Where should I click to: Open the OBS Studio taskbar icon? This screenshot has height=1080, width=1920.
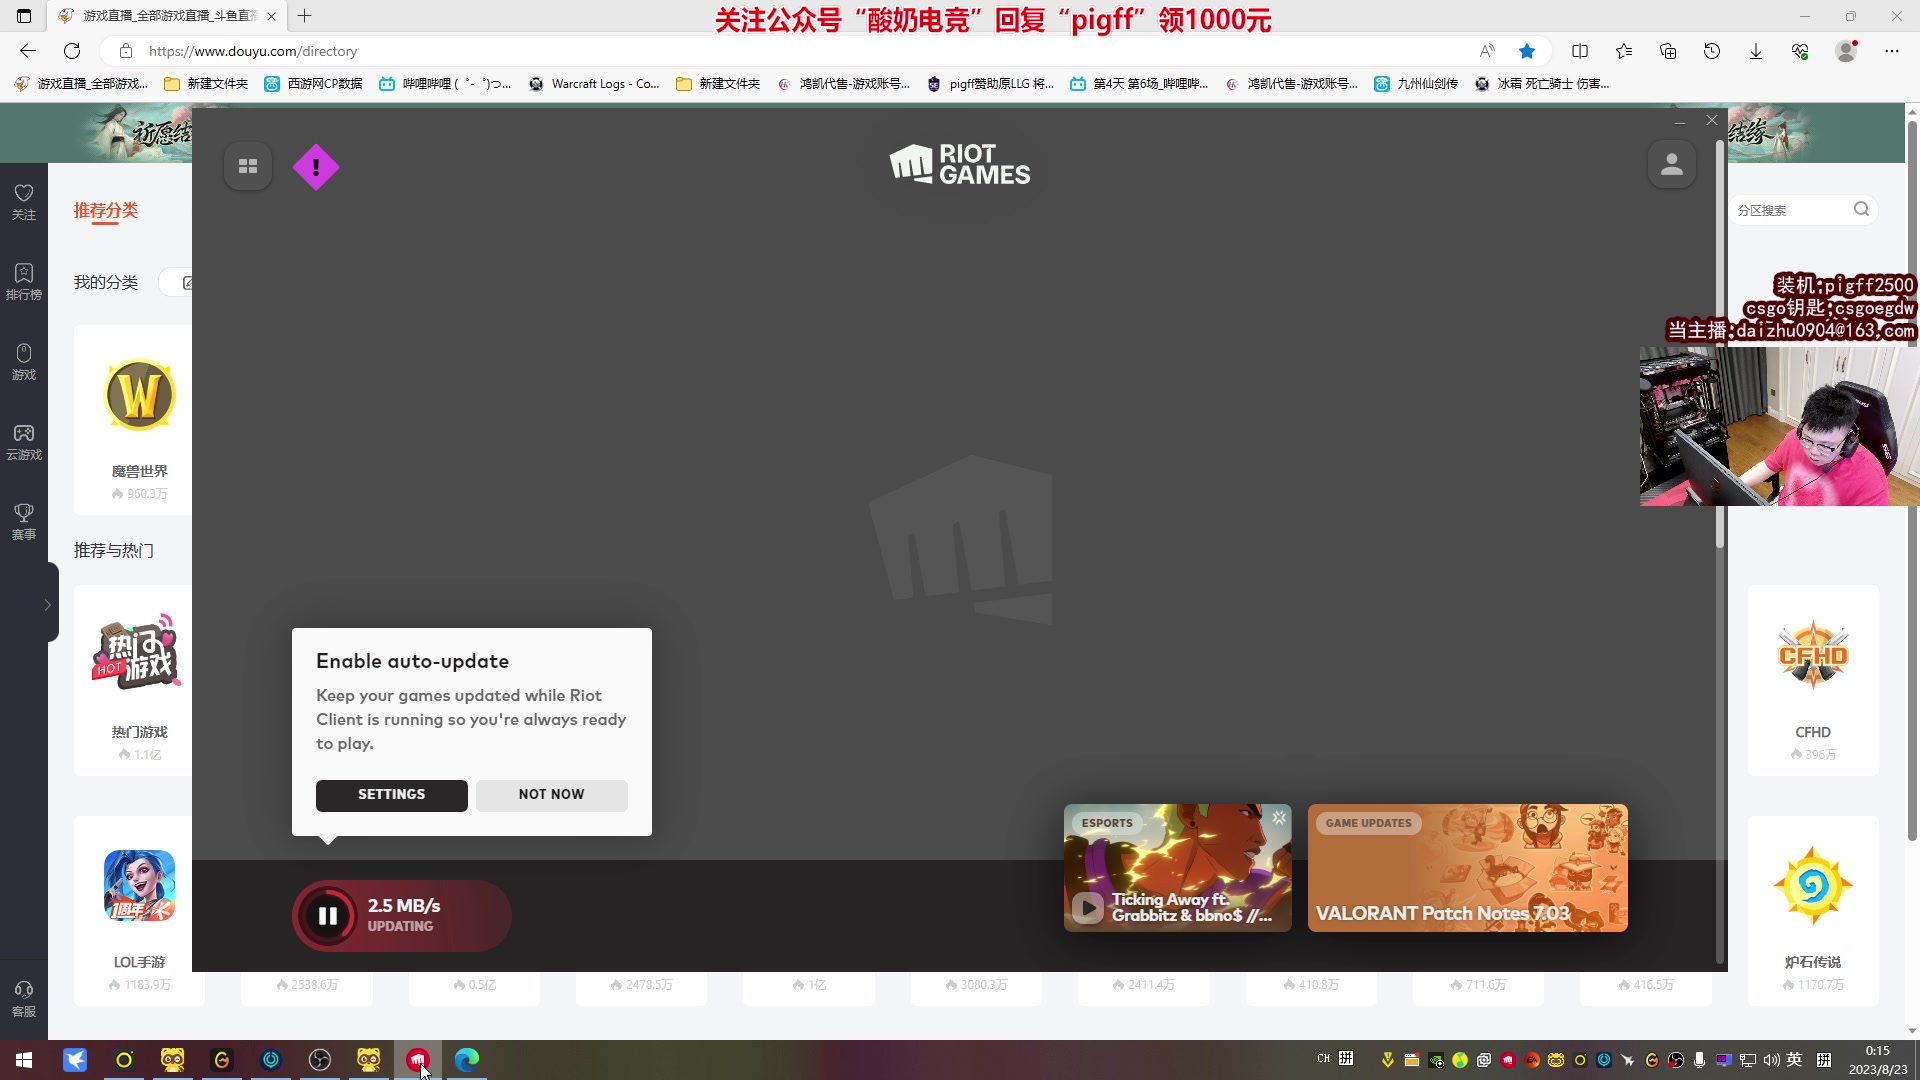tap(320, 1060)
